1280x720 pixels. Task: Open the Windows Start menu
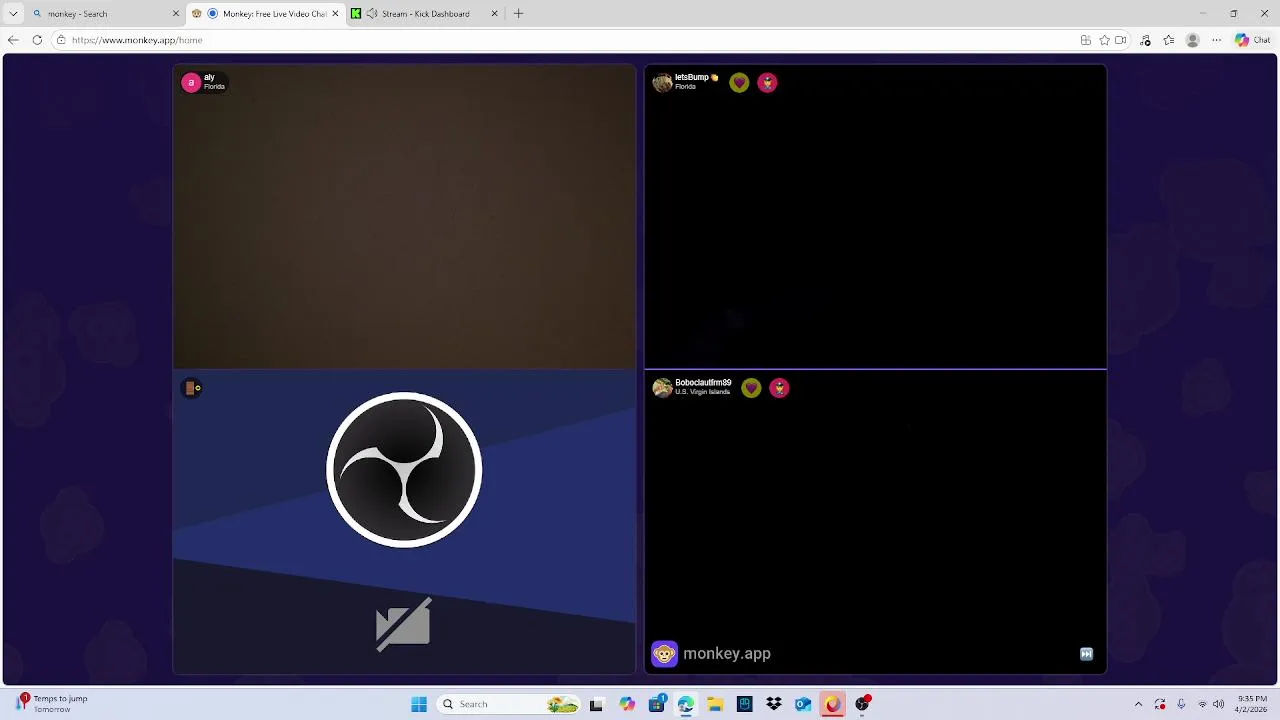click(419, 704)
